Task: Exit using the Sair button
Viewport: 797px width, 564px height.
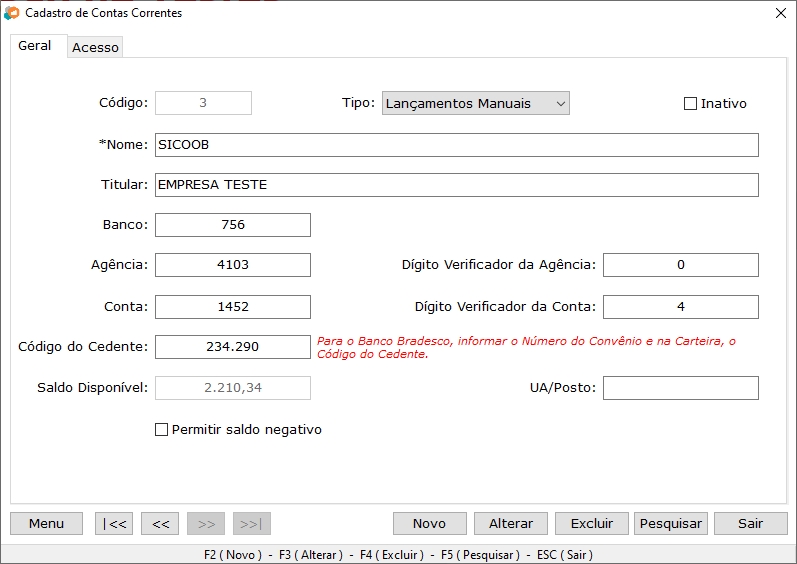Action: click(750, 523)
